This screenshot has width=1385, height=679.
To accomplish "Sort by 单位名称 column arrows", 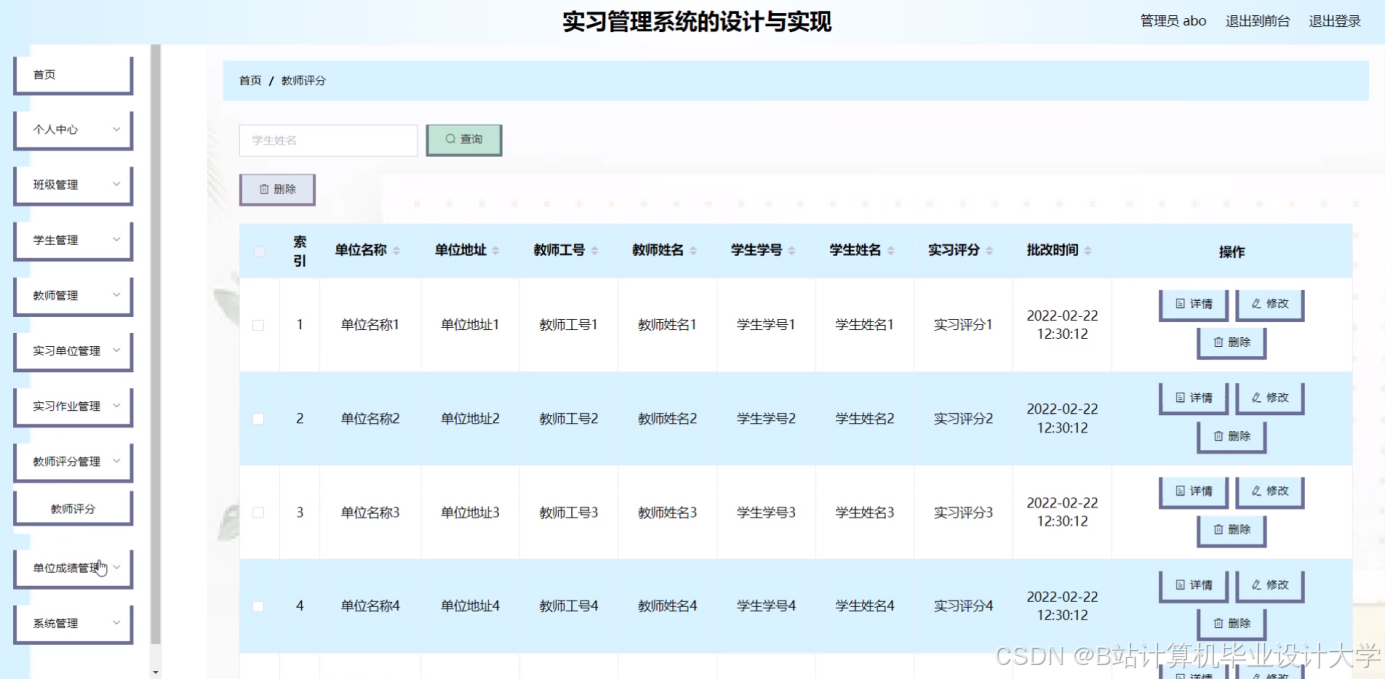I will coord(396,251).
